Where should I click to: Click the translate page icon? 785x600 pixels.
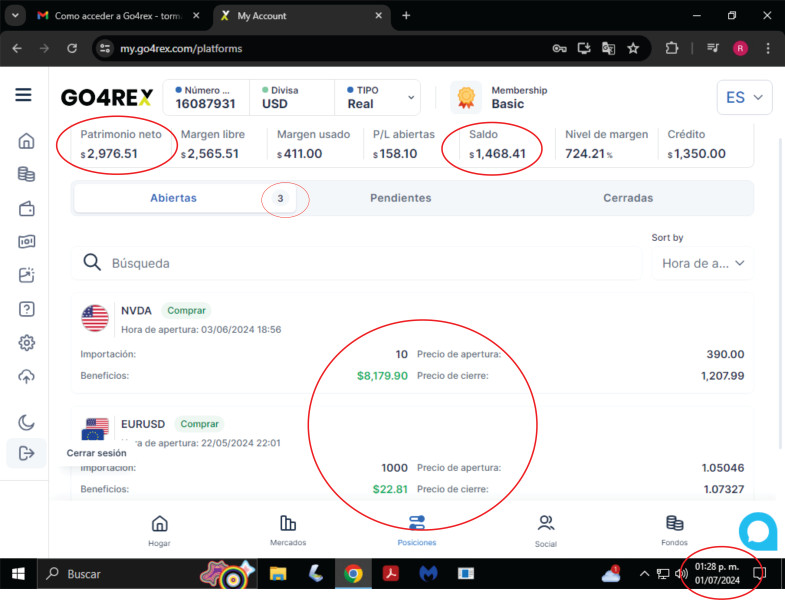[x=608, y=49]
